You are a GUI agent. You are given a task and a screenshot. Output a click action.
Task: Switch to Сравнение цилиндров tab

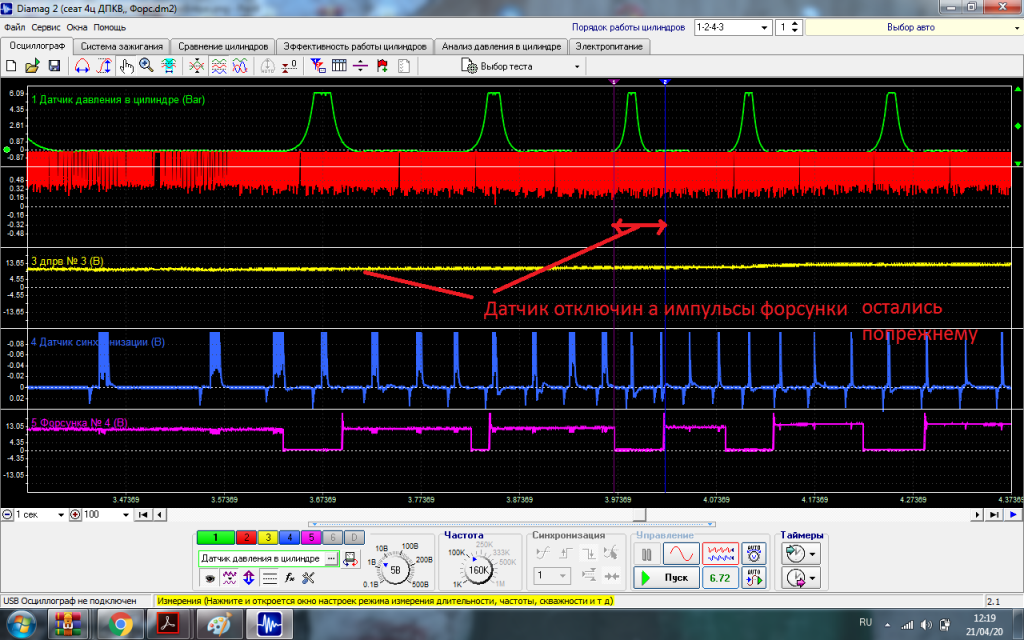[x=223, y=46]
